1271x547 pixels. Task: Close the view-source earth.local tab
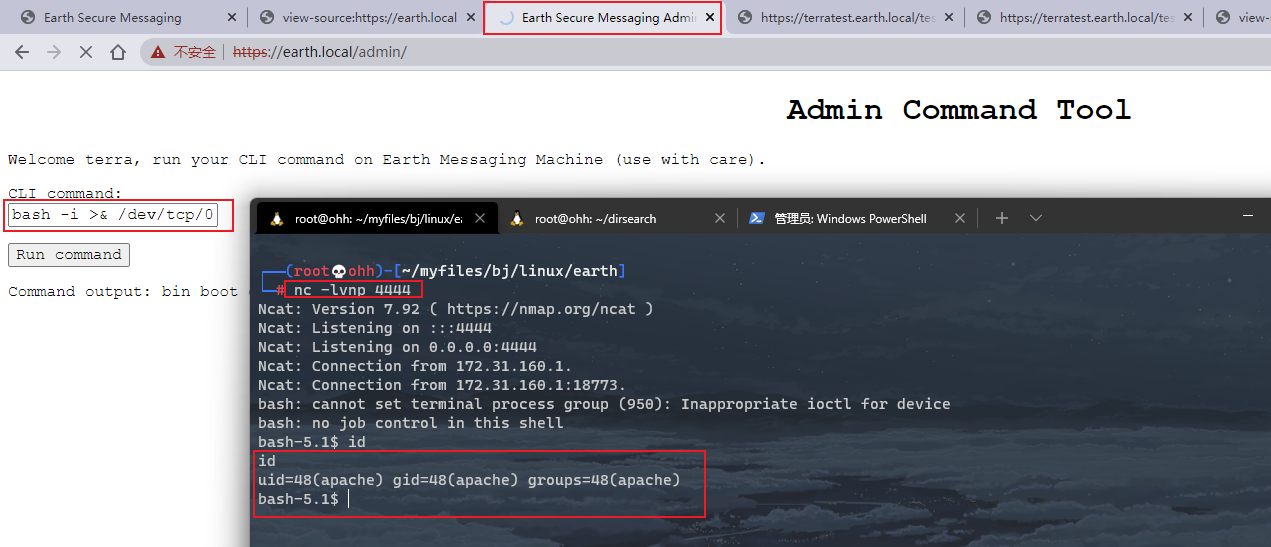point(472,17)
